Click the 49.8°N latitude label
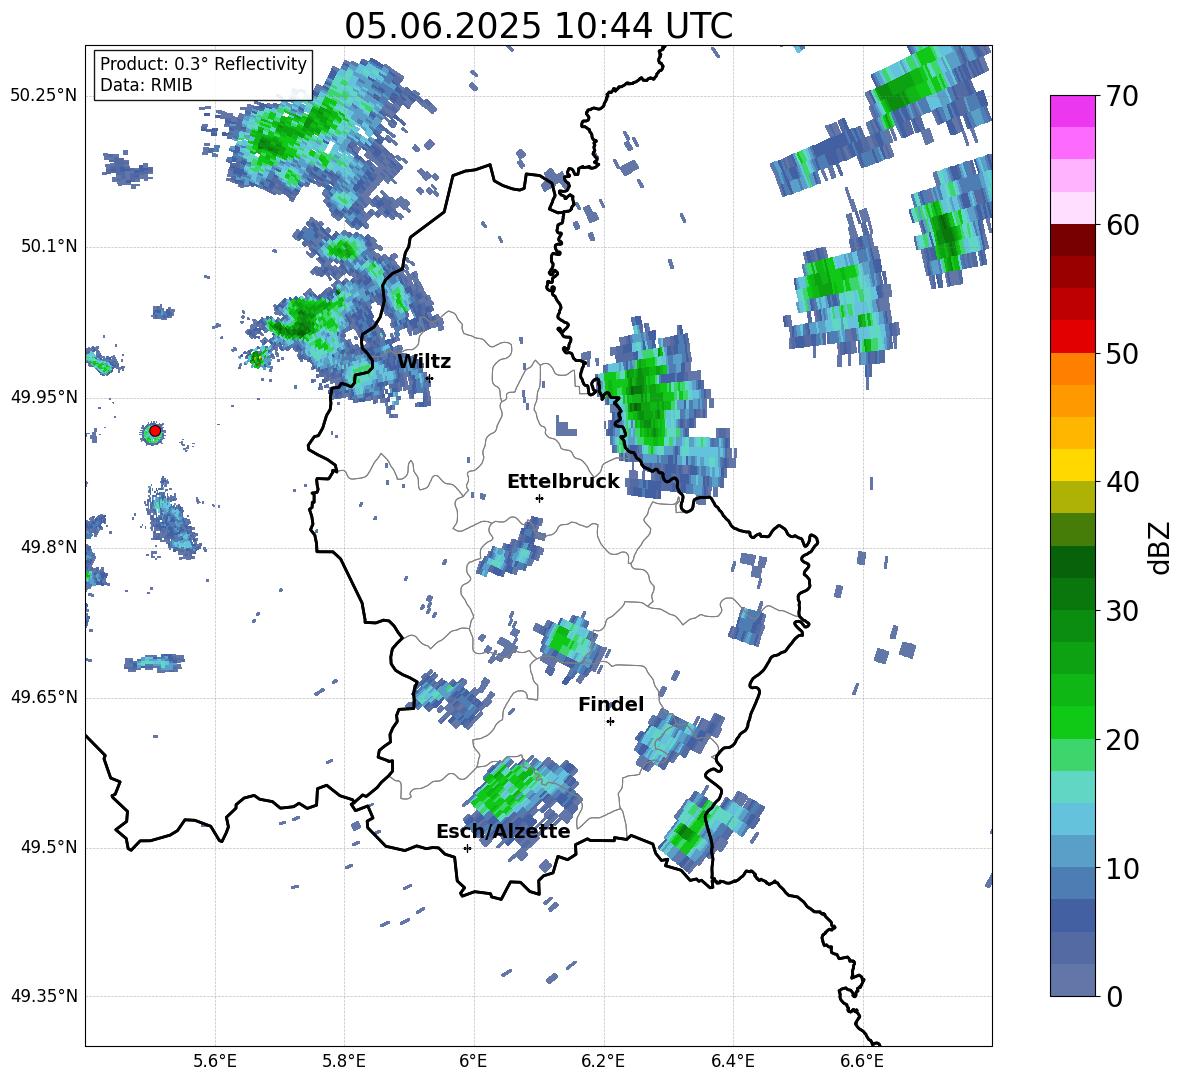1184x1081 pixels. pyautogui.click(x=49, y=547)
